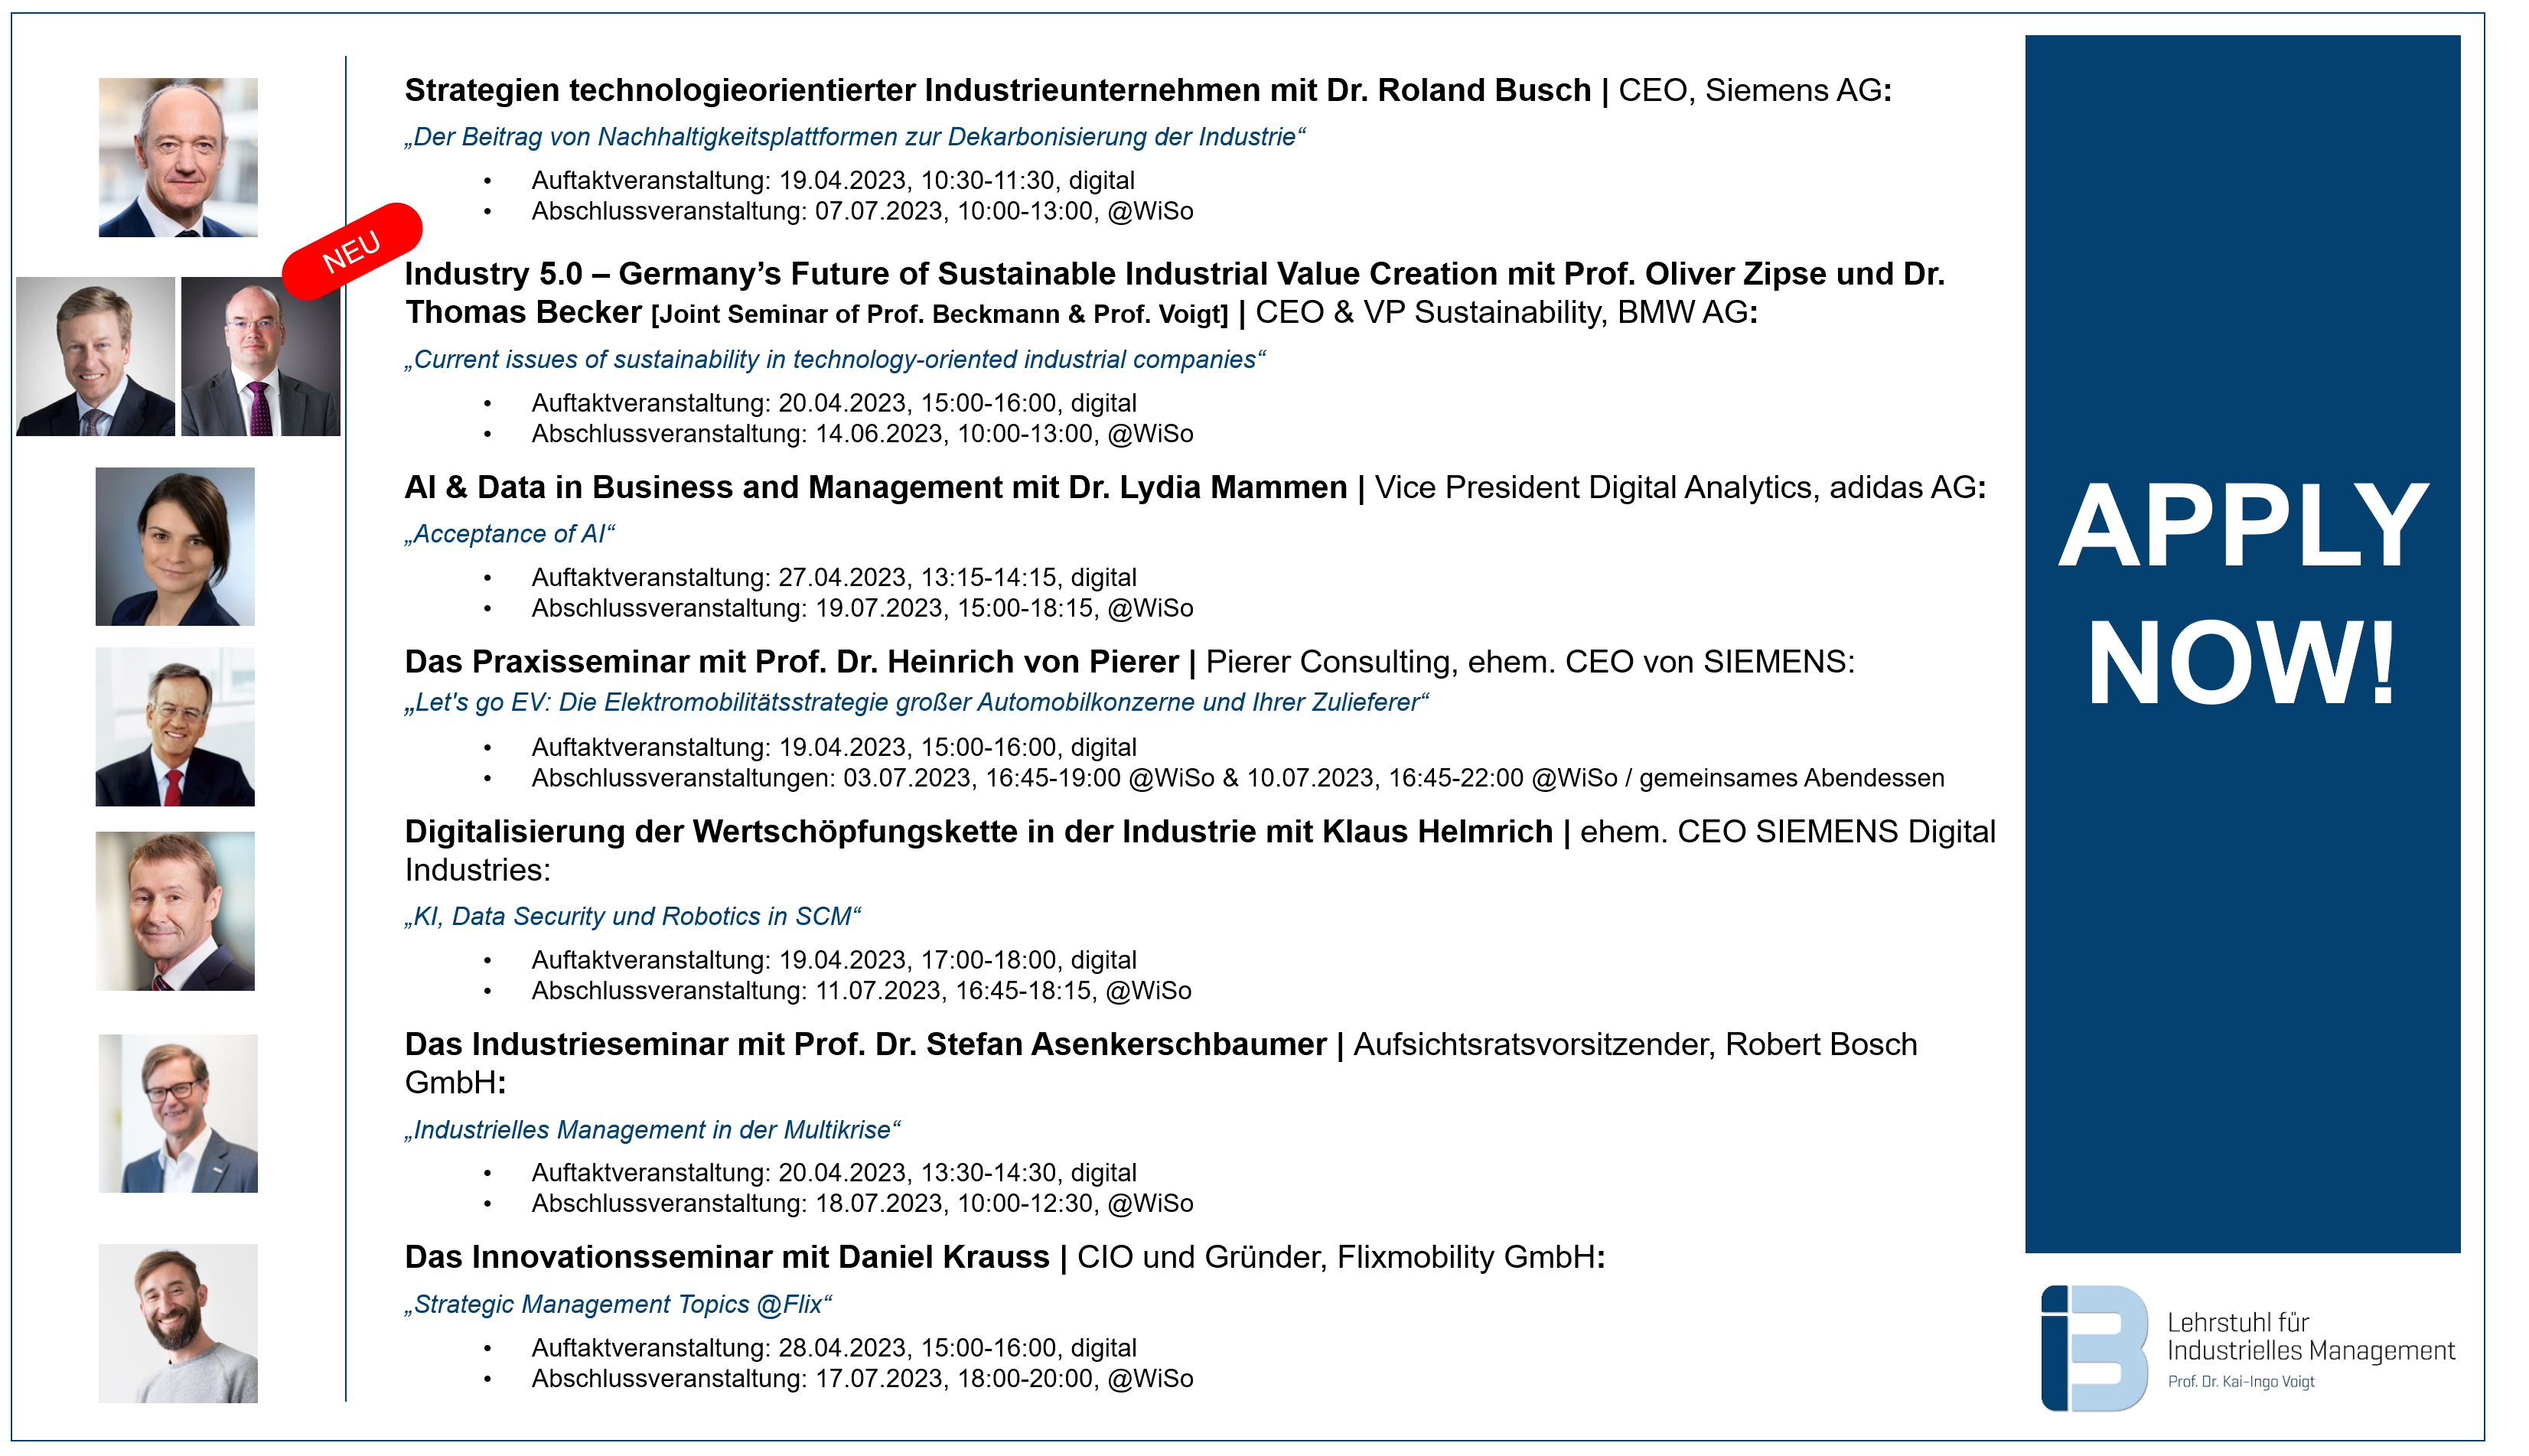The width and height of the screenshot is (2529, 1456).
Task: Click the right portrait with the purple tie
Action: click(260, 357)
